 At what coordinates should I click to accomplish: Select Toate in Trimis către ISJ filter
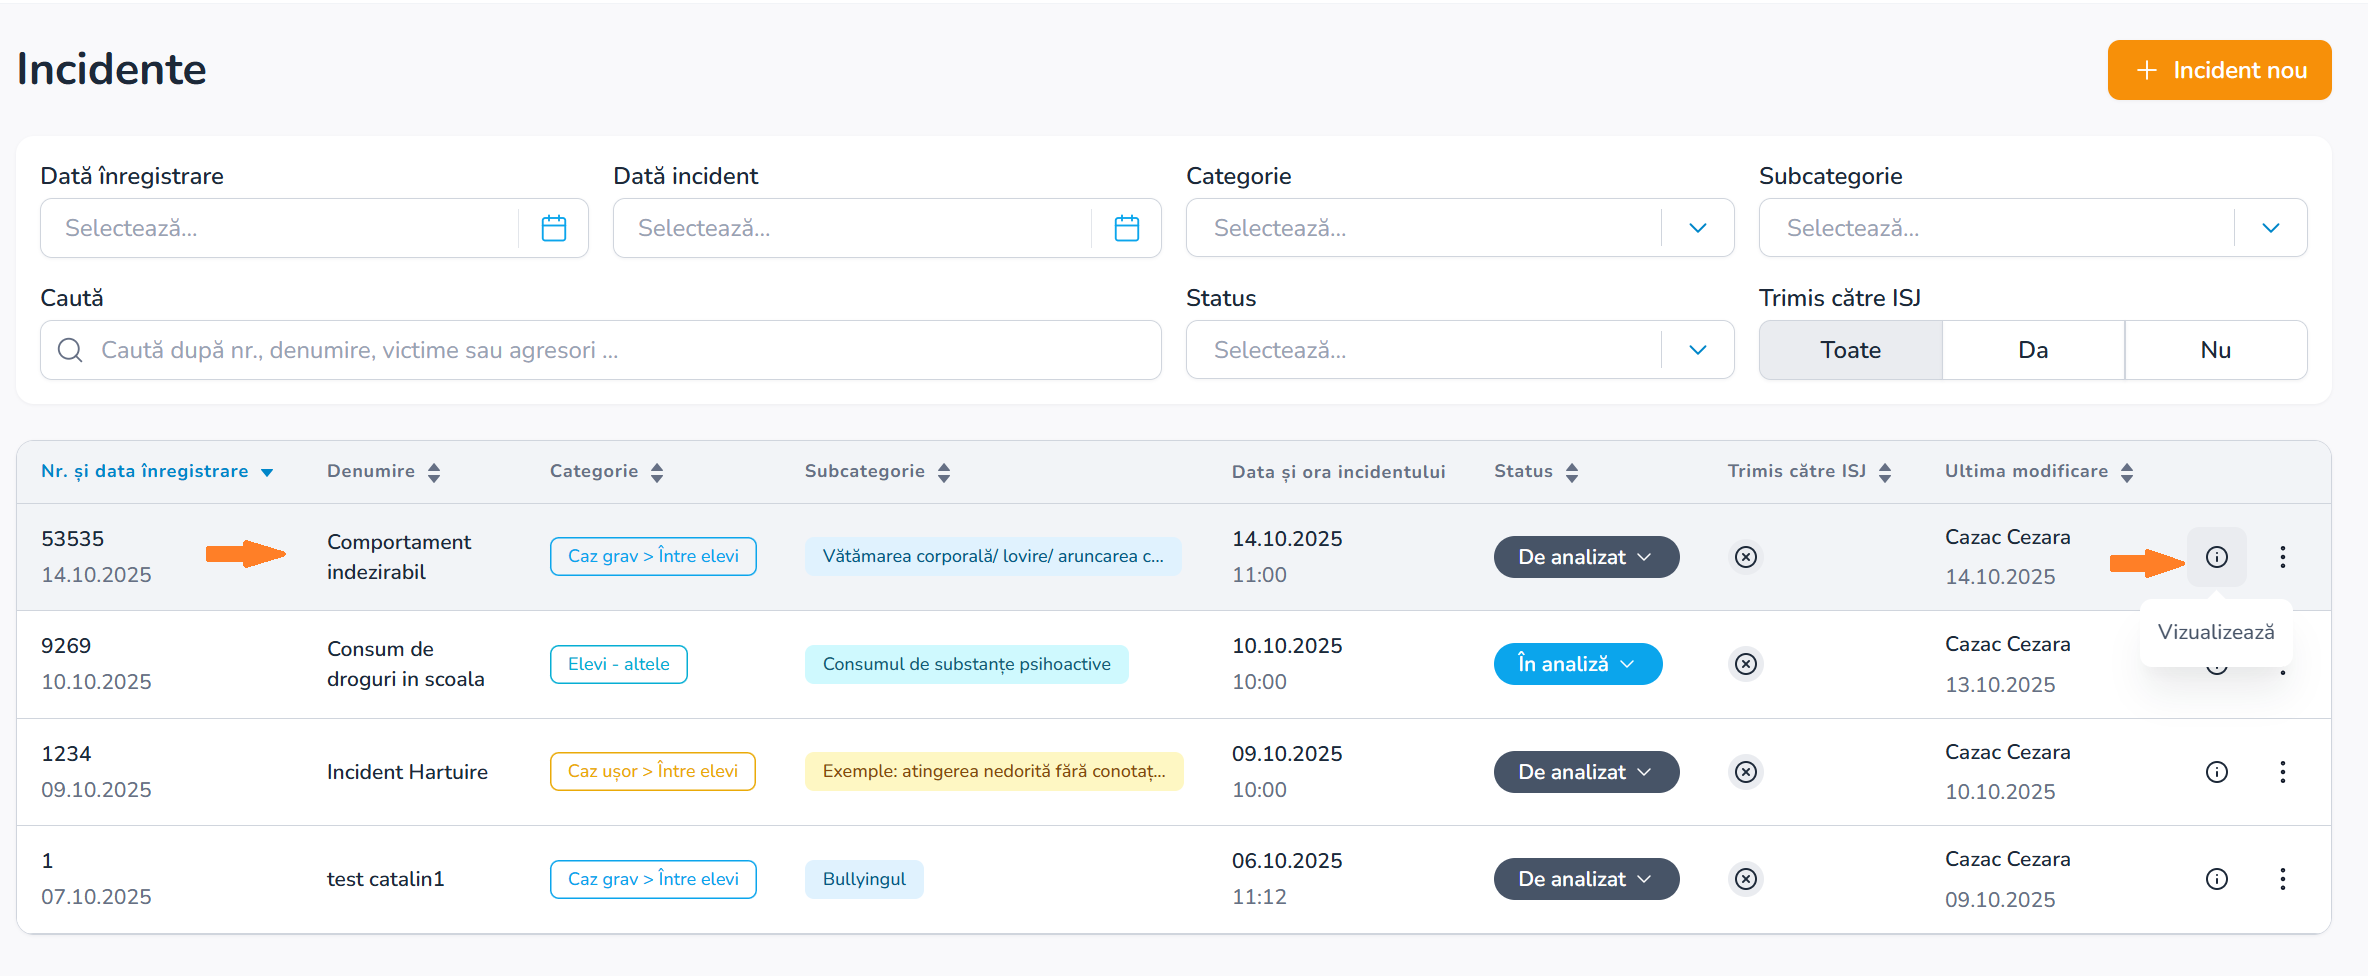click(1850, 350)
